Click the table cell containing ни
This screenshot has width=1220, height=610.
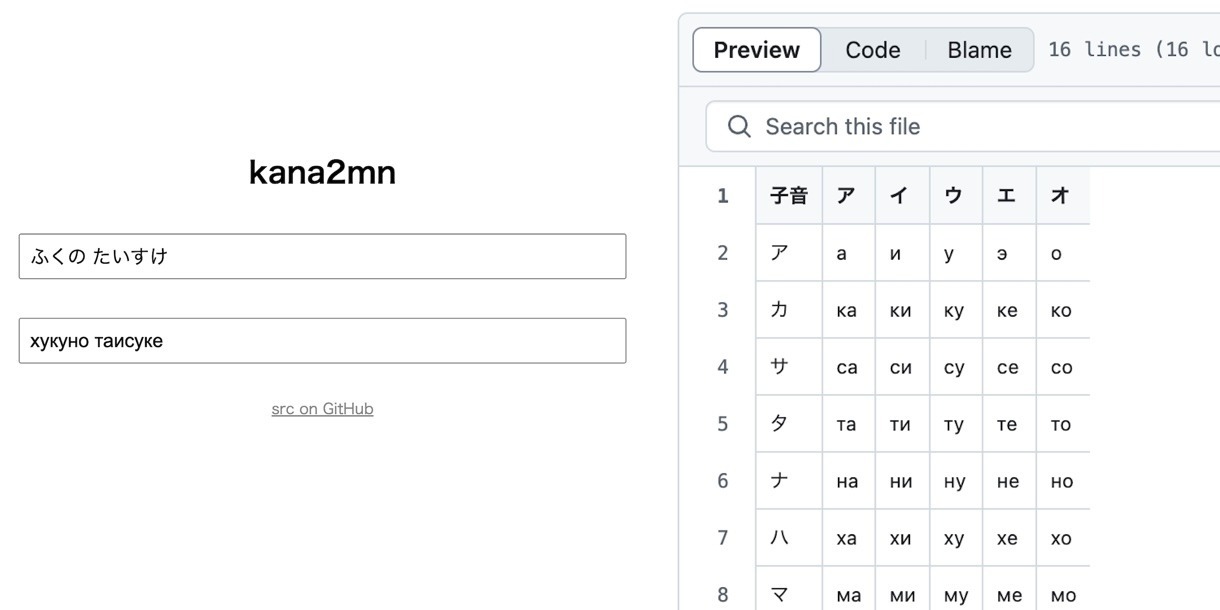coord(902,481)
